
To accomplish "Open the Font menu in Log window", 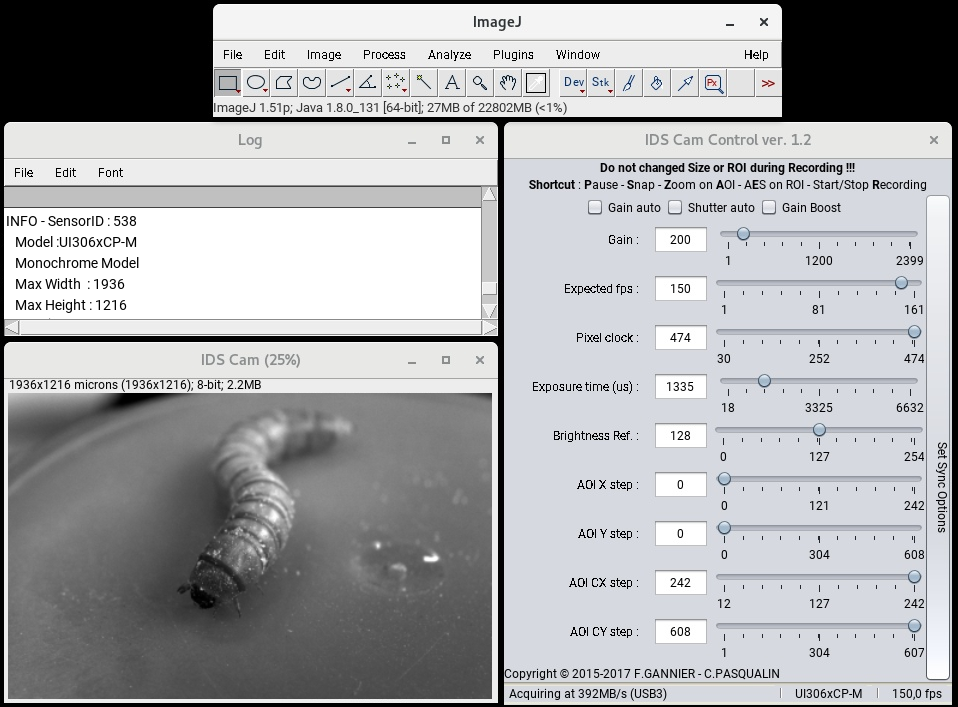I will (110, 172).
